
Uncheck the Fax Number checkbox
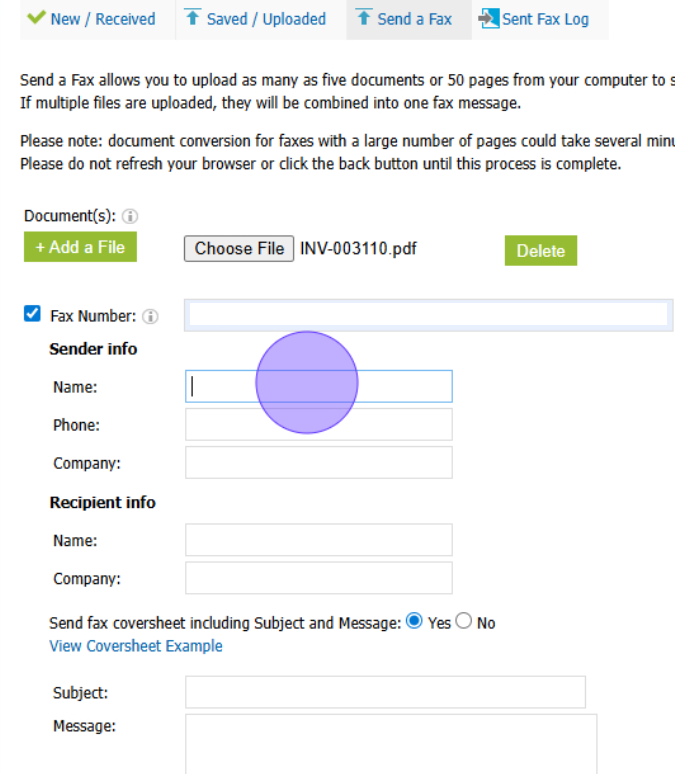(32, 315)
